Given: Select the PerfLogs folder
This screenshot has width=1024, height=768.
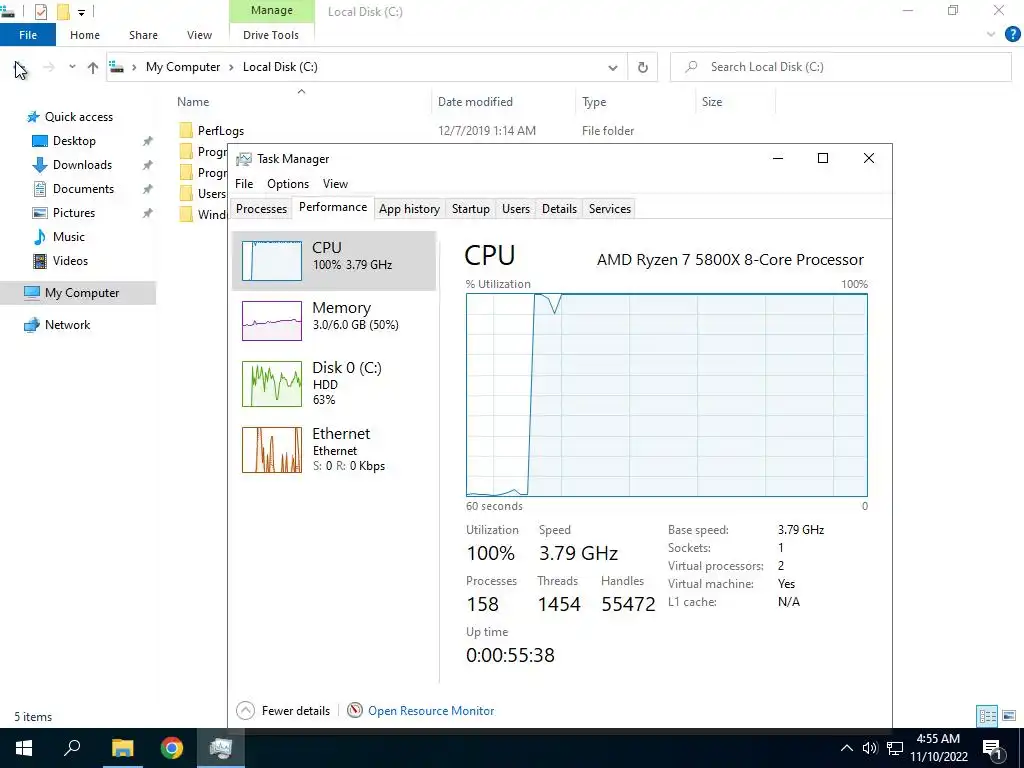Looking at the screenshot, I should (221, 131).
